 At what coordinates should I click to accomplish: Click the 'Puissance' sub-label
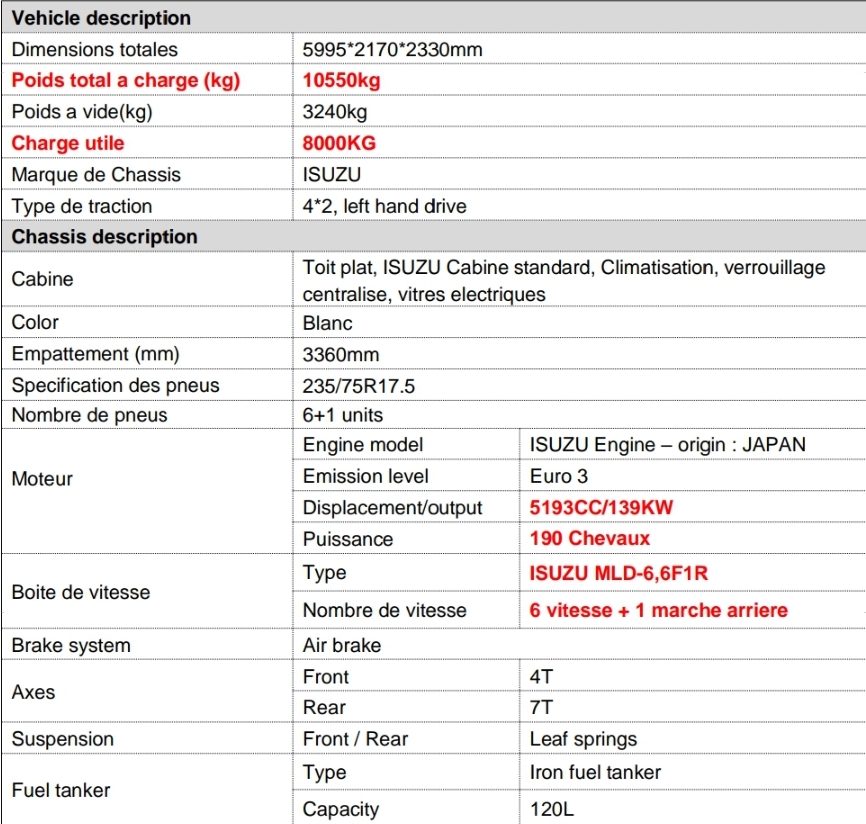click(348, 540)
